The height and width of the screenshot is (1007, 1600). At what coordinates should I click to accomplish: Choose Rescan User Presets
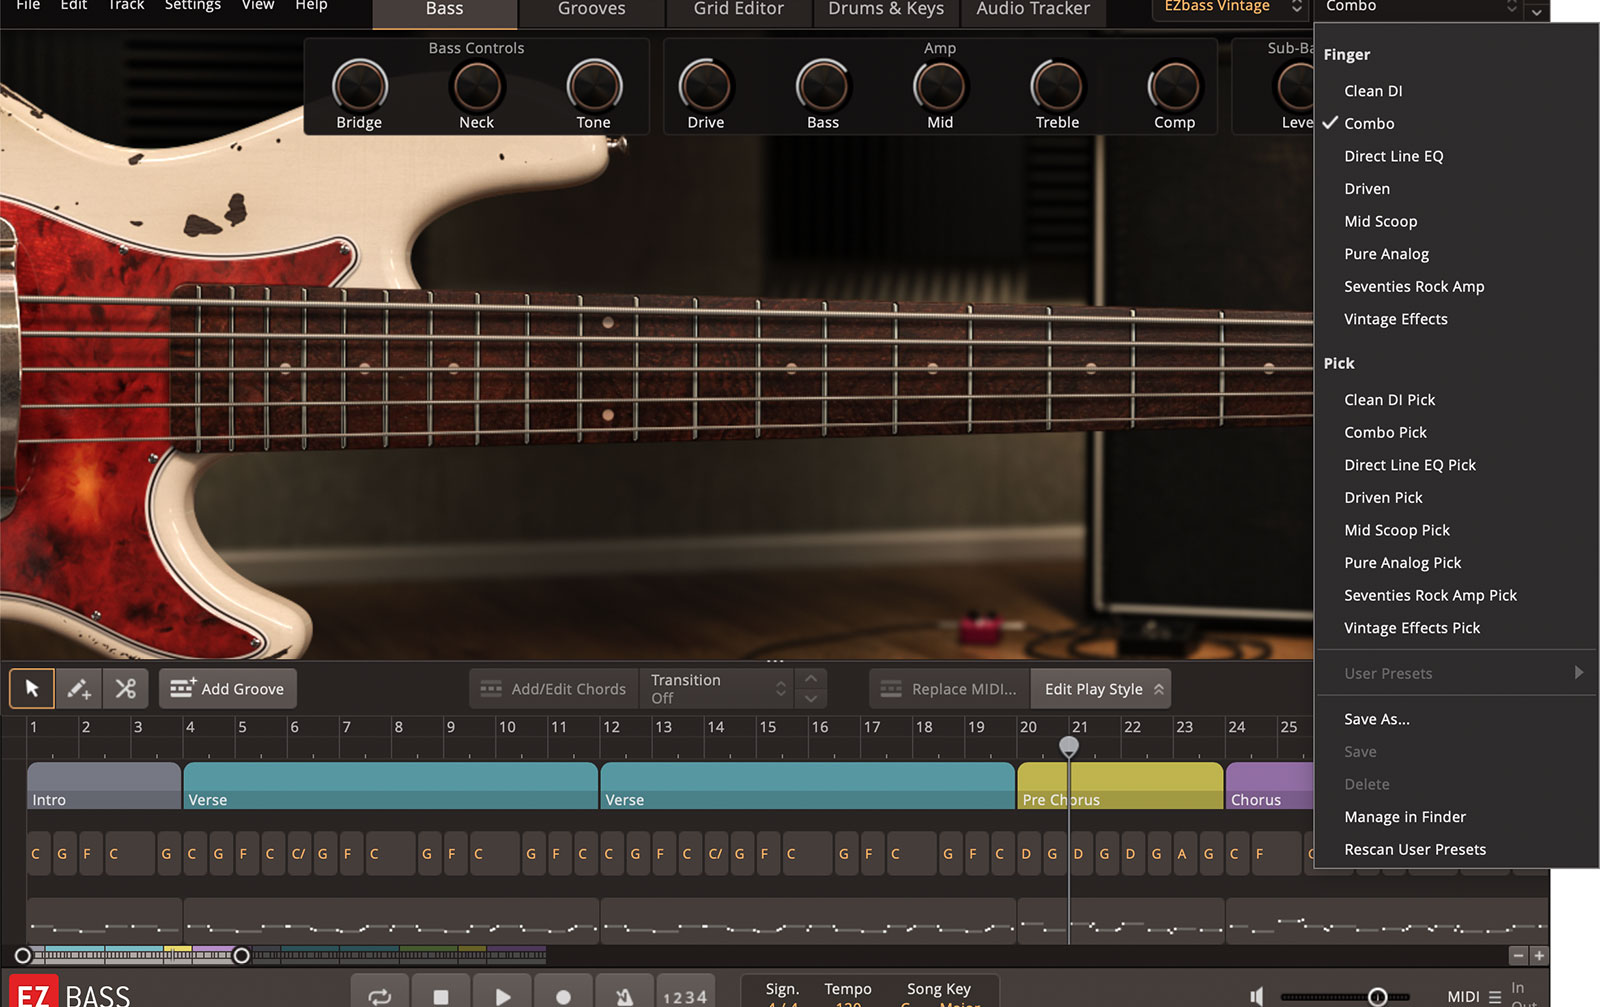click(x=1455, y=850)
